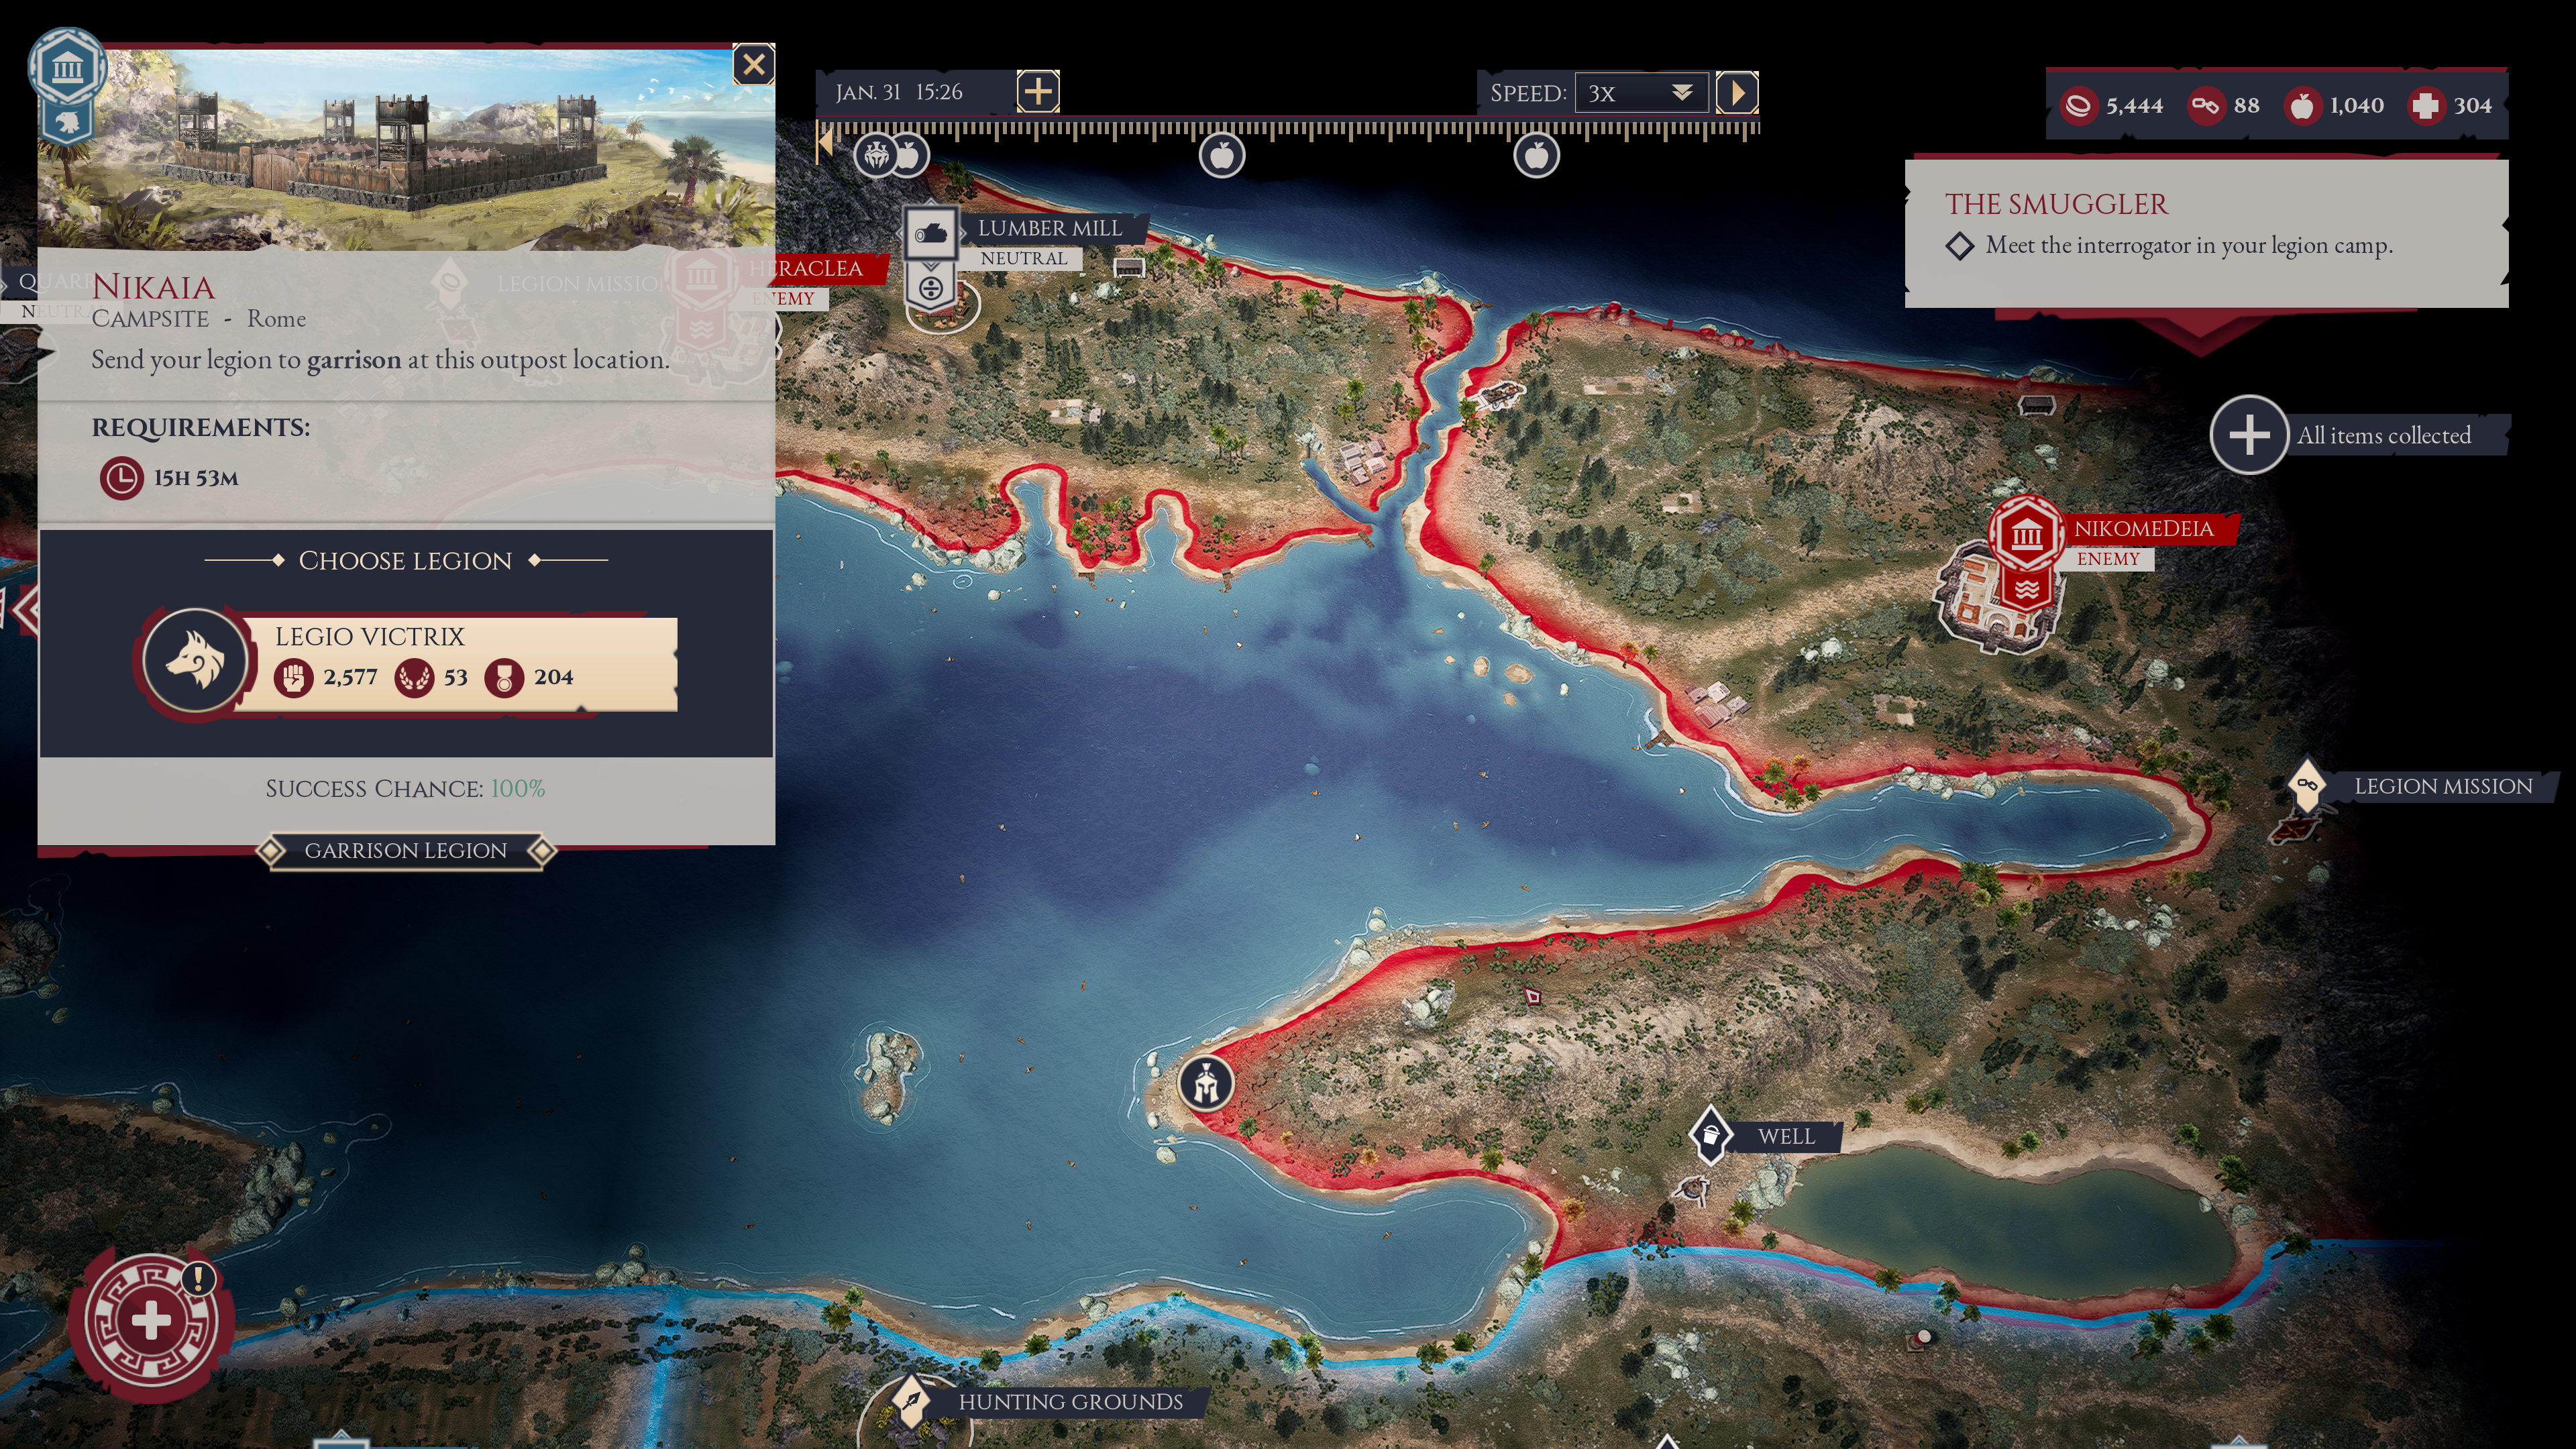
Task: Click the clock icon beside 15H 53M
Action: pos(121,478)
